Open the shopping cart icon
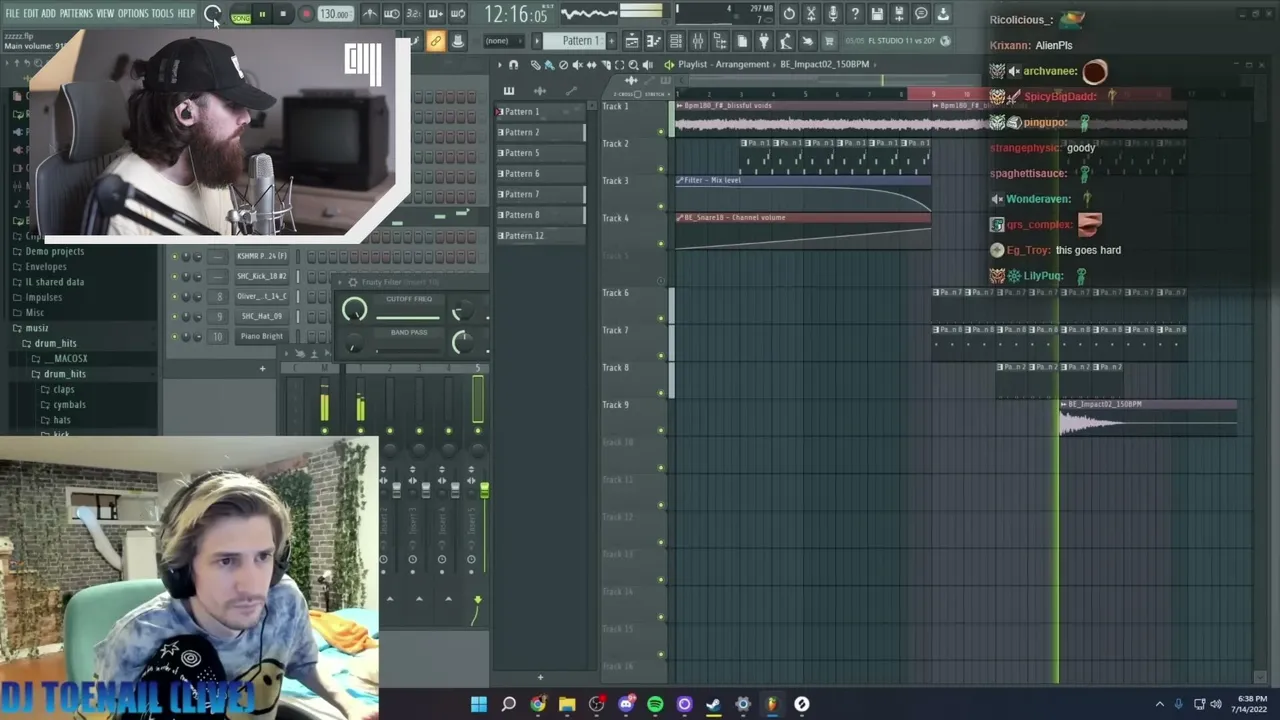Screen dimensions: 1280x720 829,41
